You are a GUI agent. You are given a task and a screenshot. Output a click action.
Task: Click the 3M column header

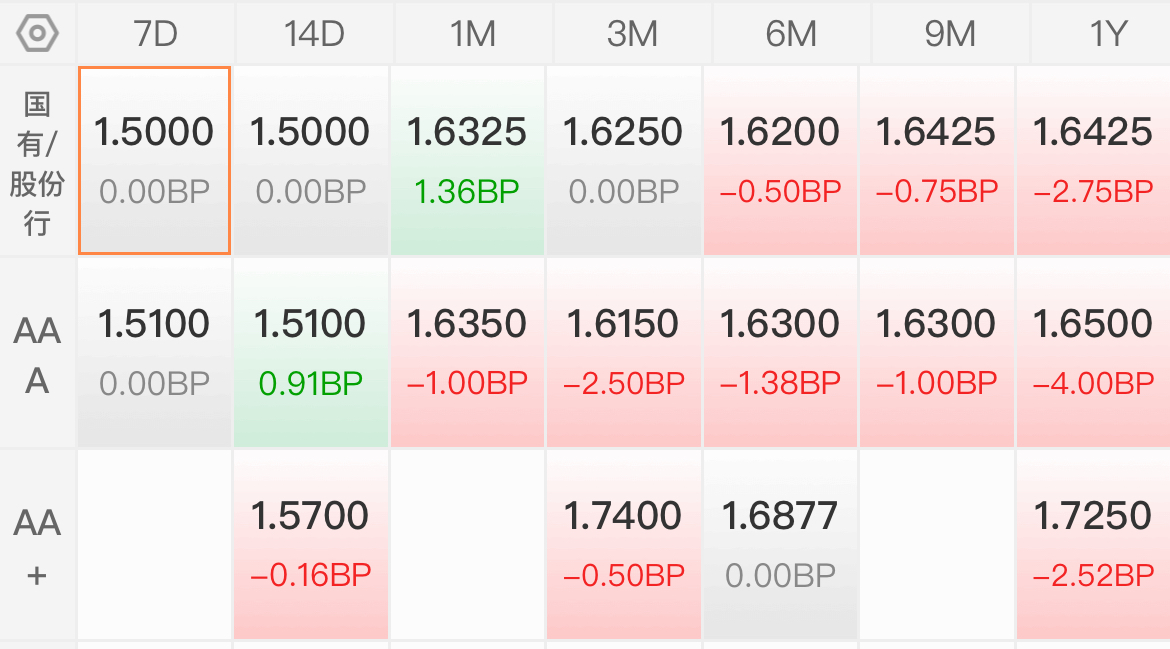[x=633, y=34]
